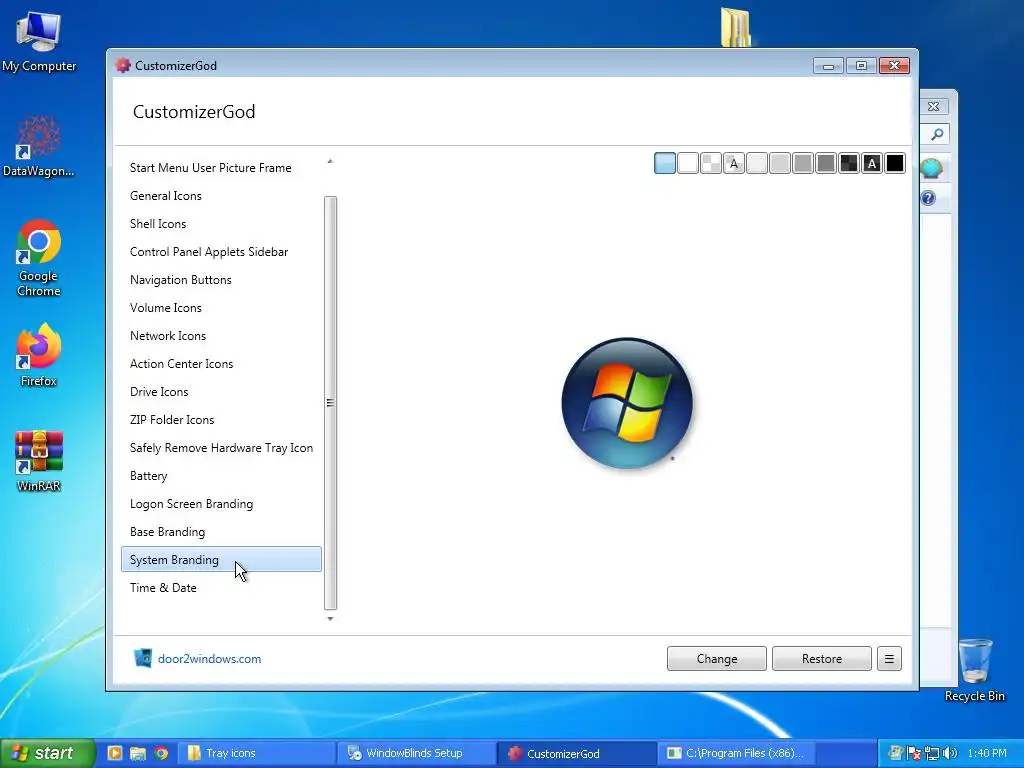Choose the light checkerboard background swatch

[711, 163]
